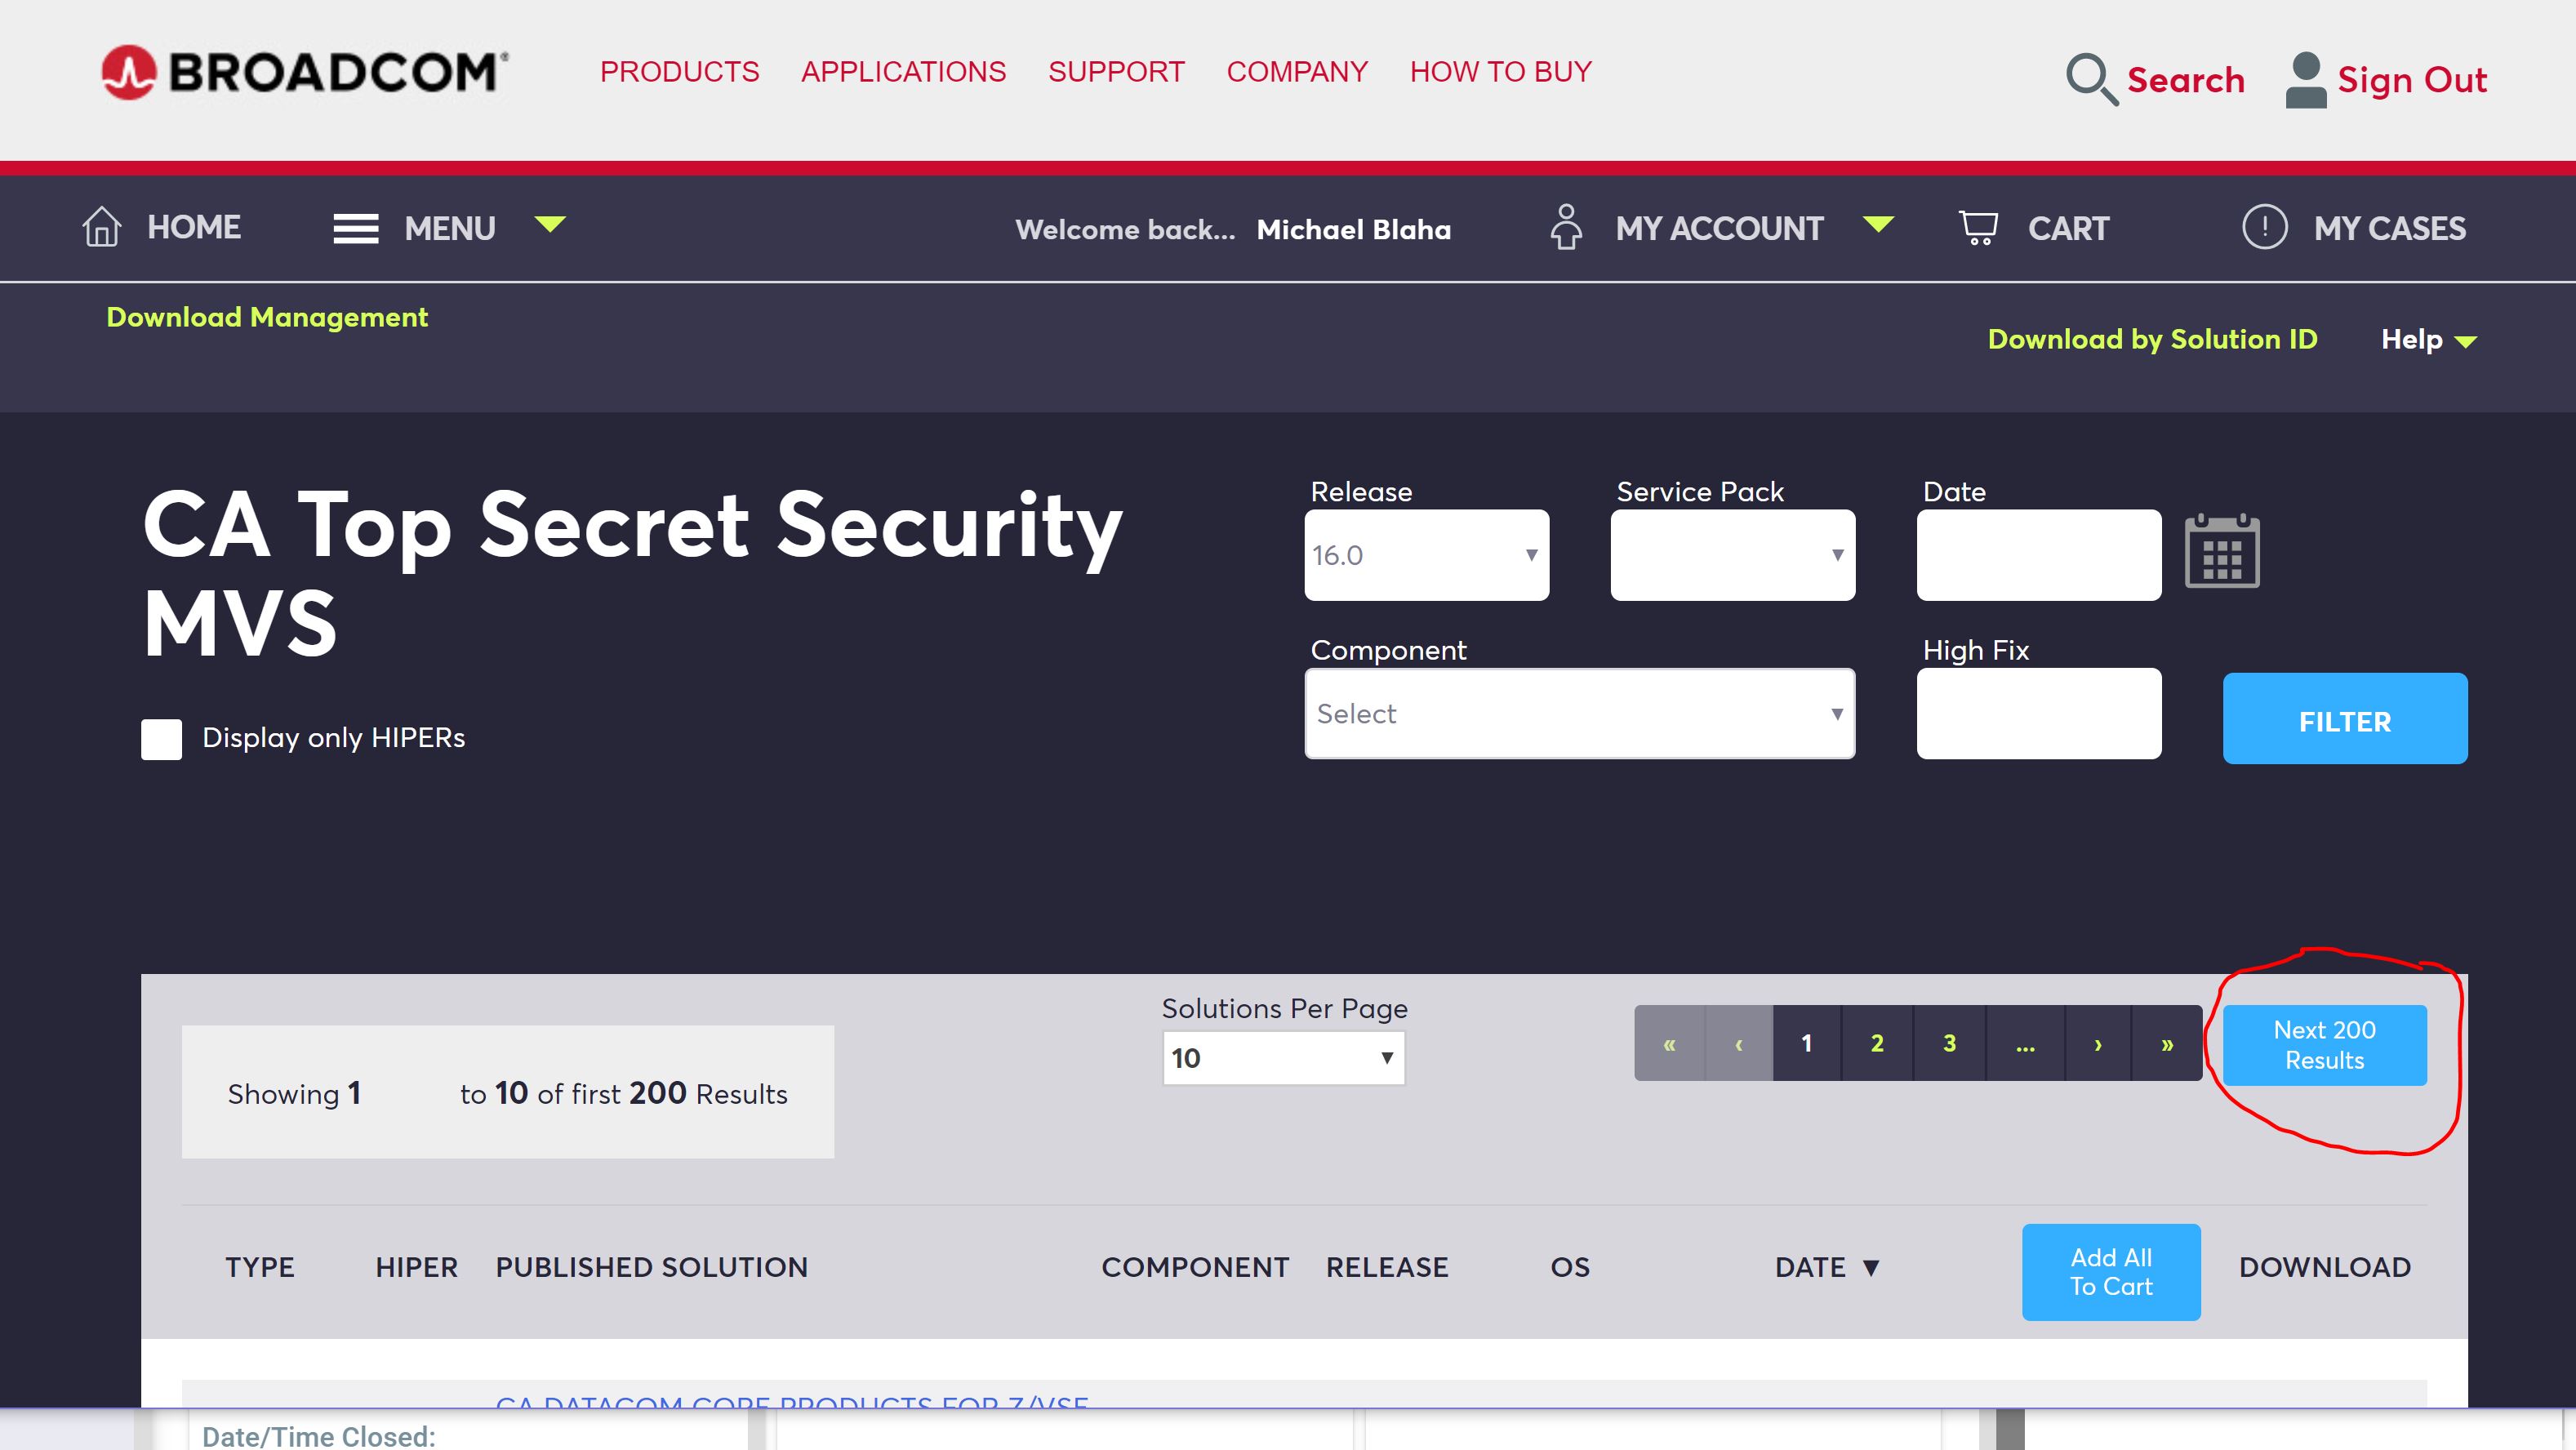Screen dimensions: 2576x1450
Task: Click the Home house icon
Action: (101, 227)
